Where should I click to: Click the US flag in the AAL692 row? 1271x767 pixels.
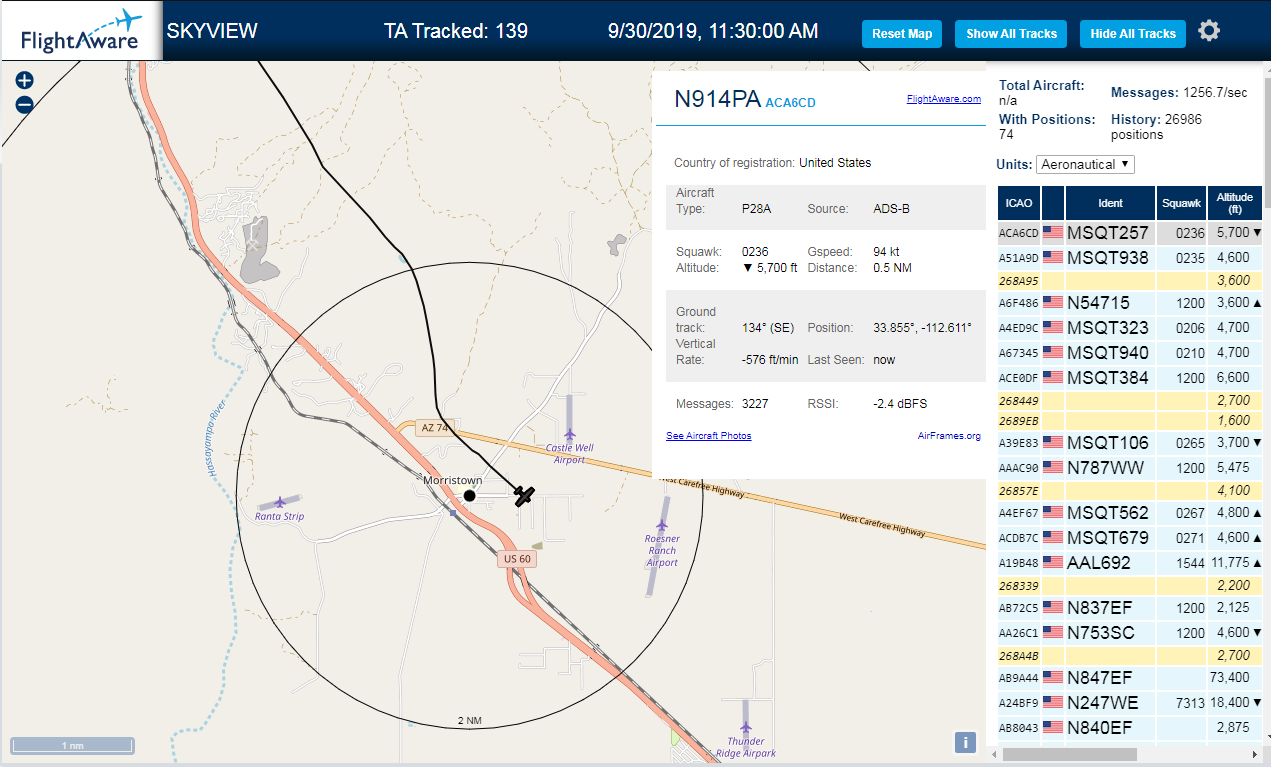coord(1053,562)
